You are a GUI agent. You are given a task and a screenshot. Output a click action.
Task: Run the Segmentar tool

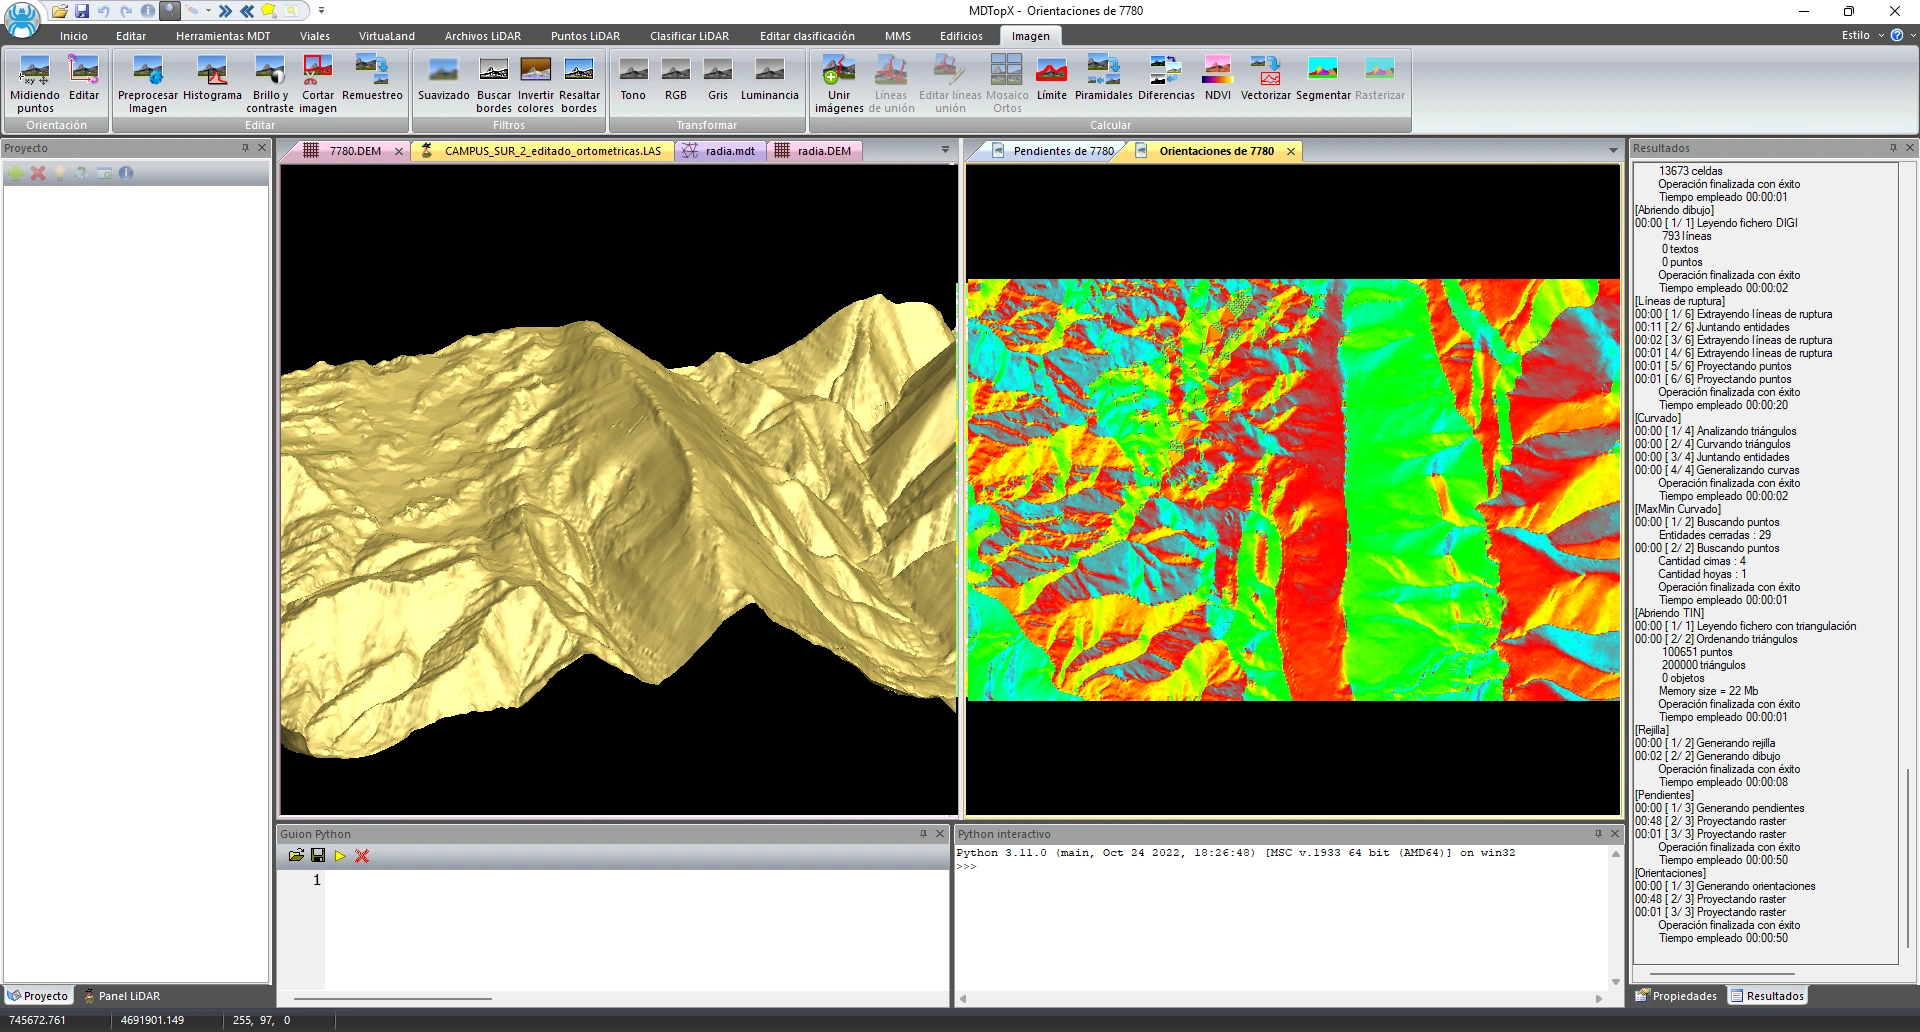[1323, 78]
